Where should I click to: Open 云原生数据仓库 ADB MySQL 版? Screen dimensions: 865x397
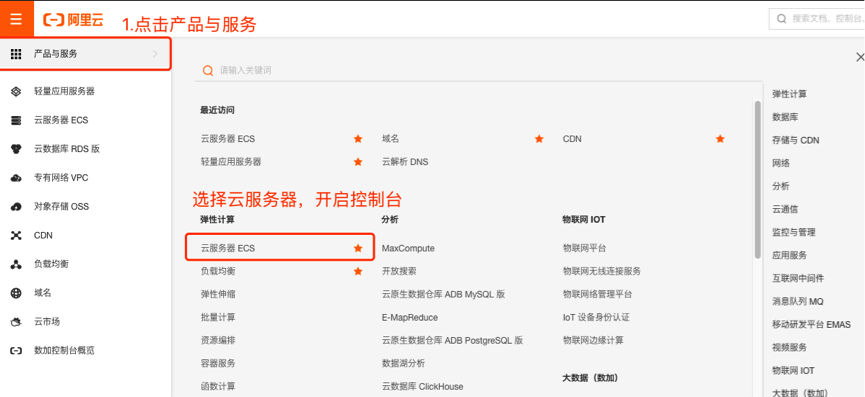click(444, 294)
